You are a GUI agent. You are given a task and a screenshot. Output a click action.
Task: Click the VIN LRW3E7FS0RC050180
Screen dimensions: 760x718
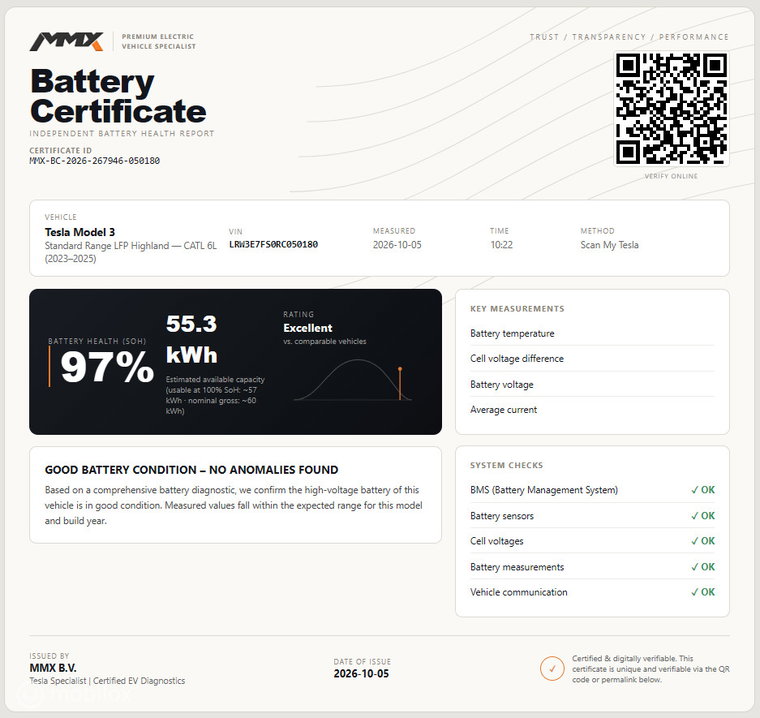[273, 244]
